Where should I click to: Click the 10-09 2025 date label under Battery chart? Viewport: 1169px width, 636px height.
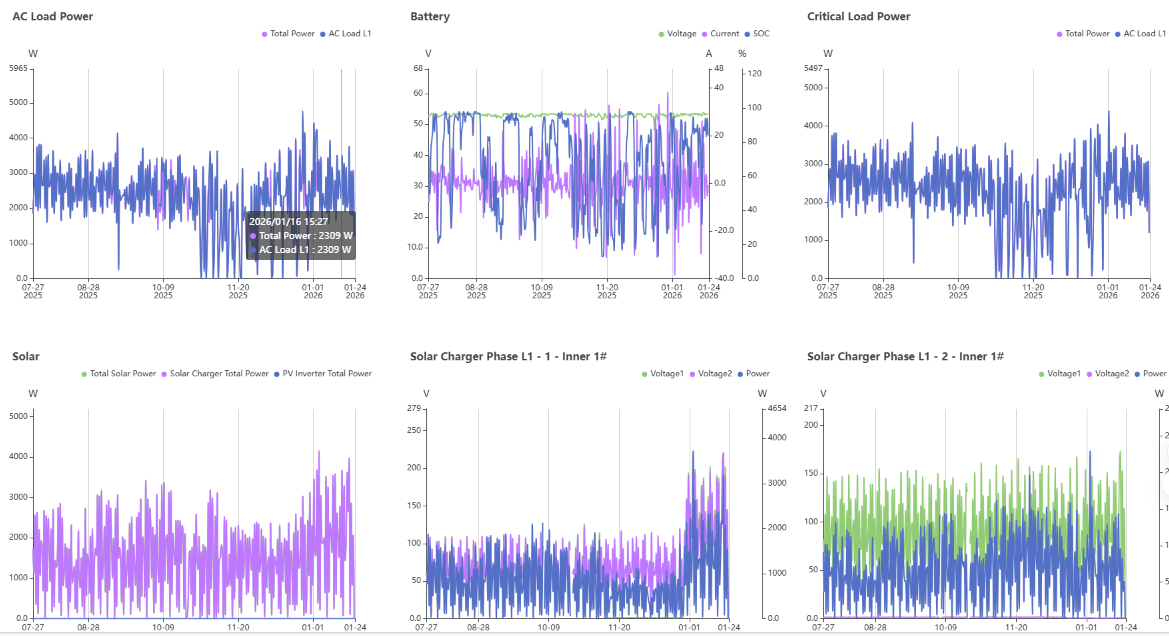(x=540, y=290)
